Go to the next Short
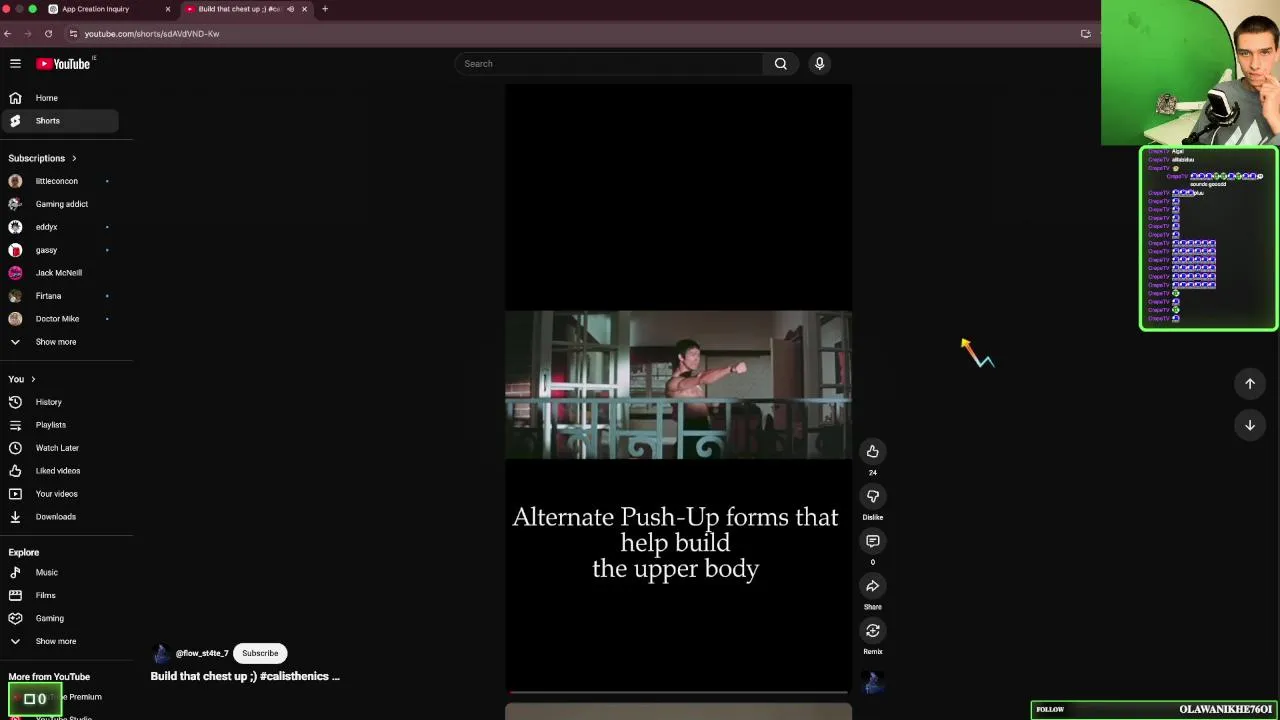The height and width of the screenshot is (720, 1280). [1250, 425]
